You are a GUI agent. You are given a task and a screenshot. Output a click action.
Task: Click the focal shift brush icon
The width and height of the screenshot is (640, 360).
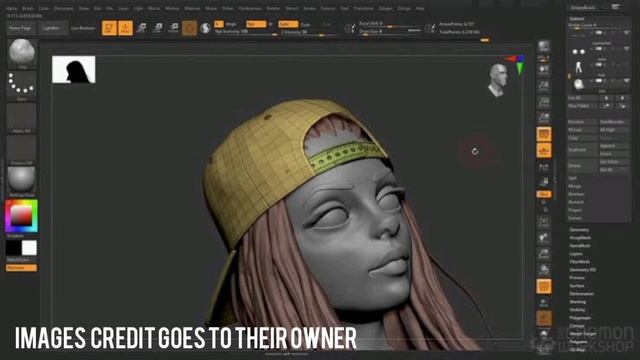point(350,28)
